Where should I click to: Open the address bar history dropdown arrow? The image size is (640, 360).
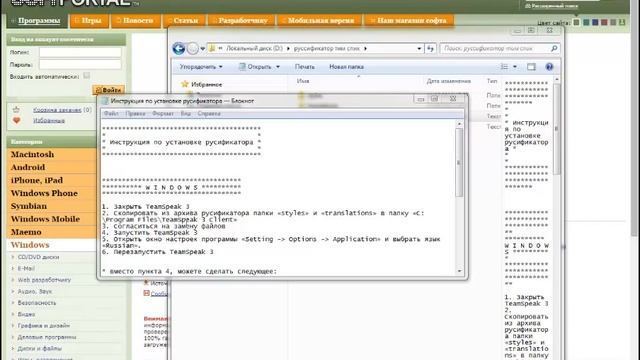[419, 49]
